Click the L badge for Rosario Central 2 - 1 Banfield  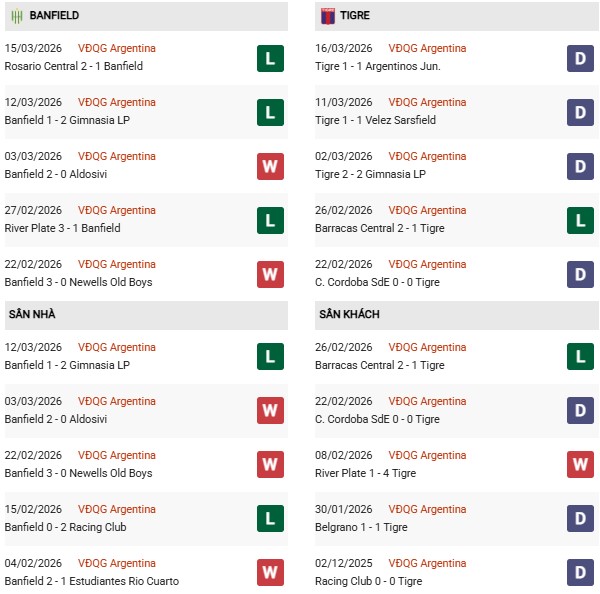tap(270, 58)
